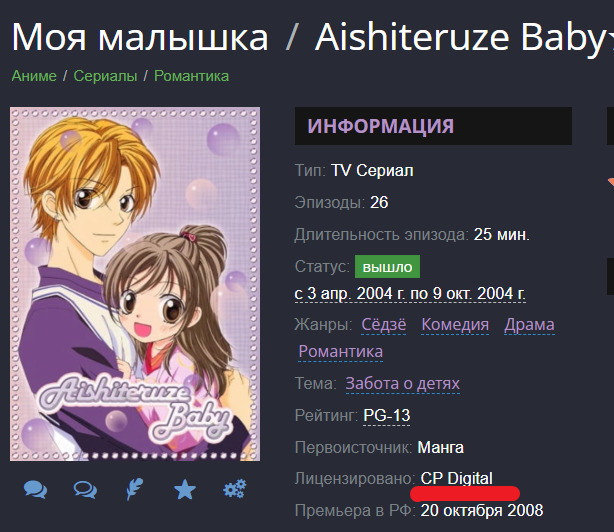Screen dimensions: 614x532
Task: Open the Романтика breadcrumb link
Action: [191, 76]
